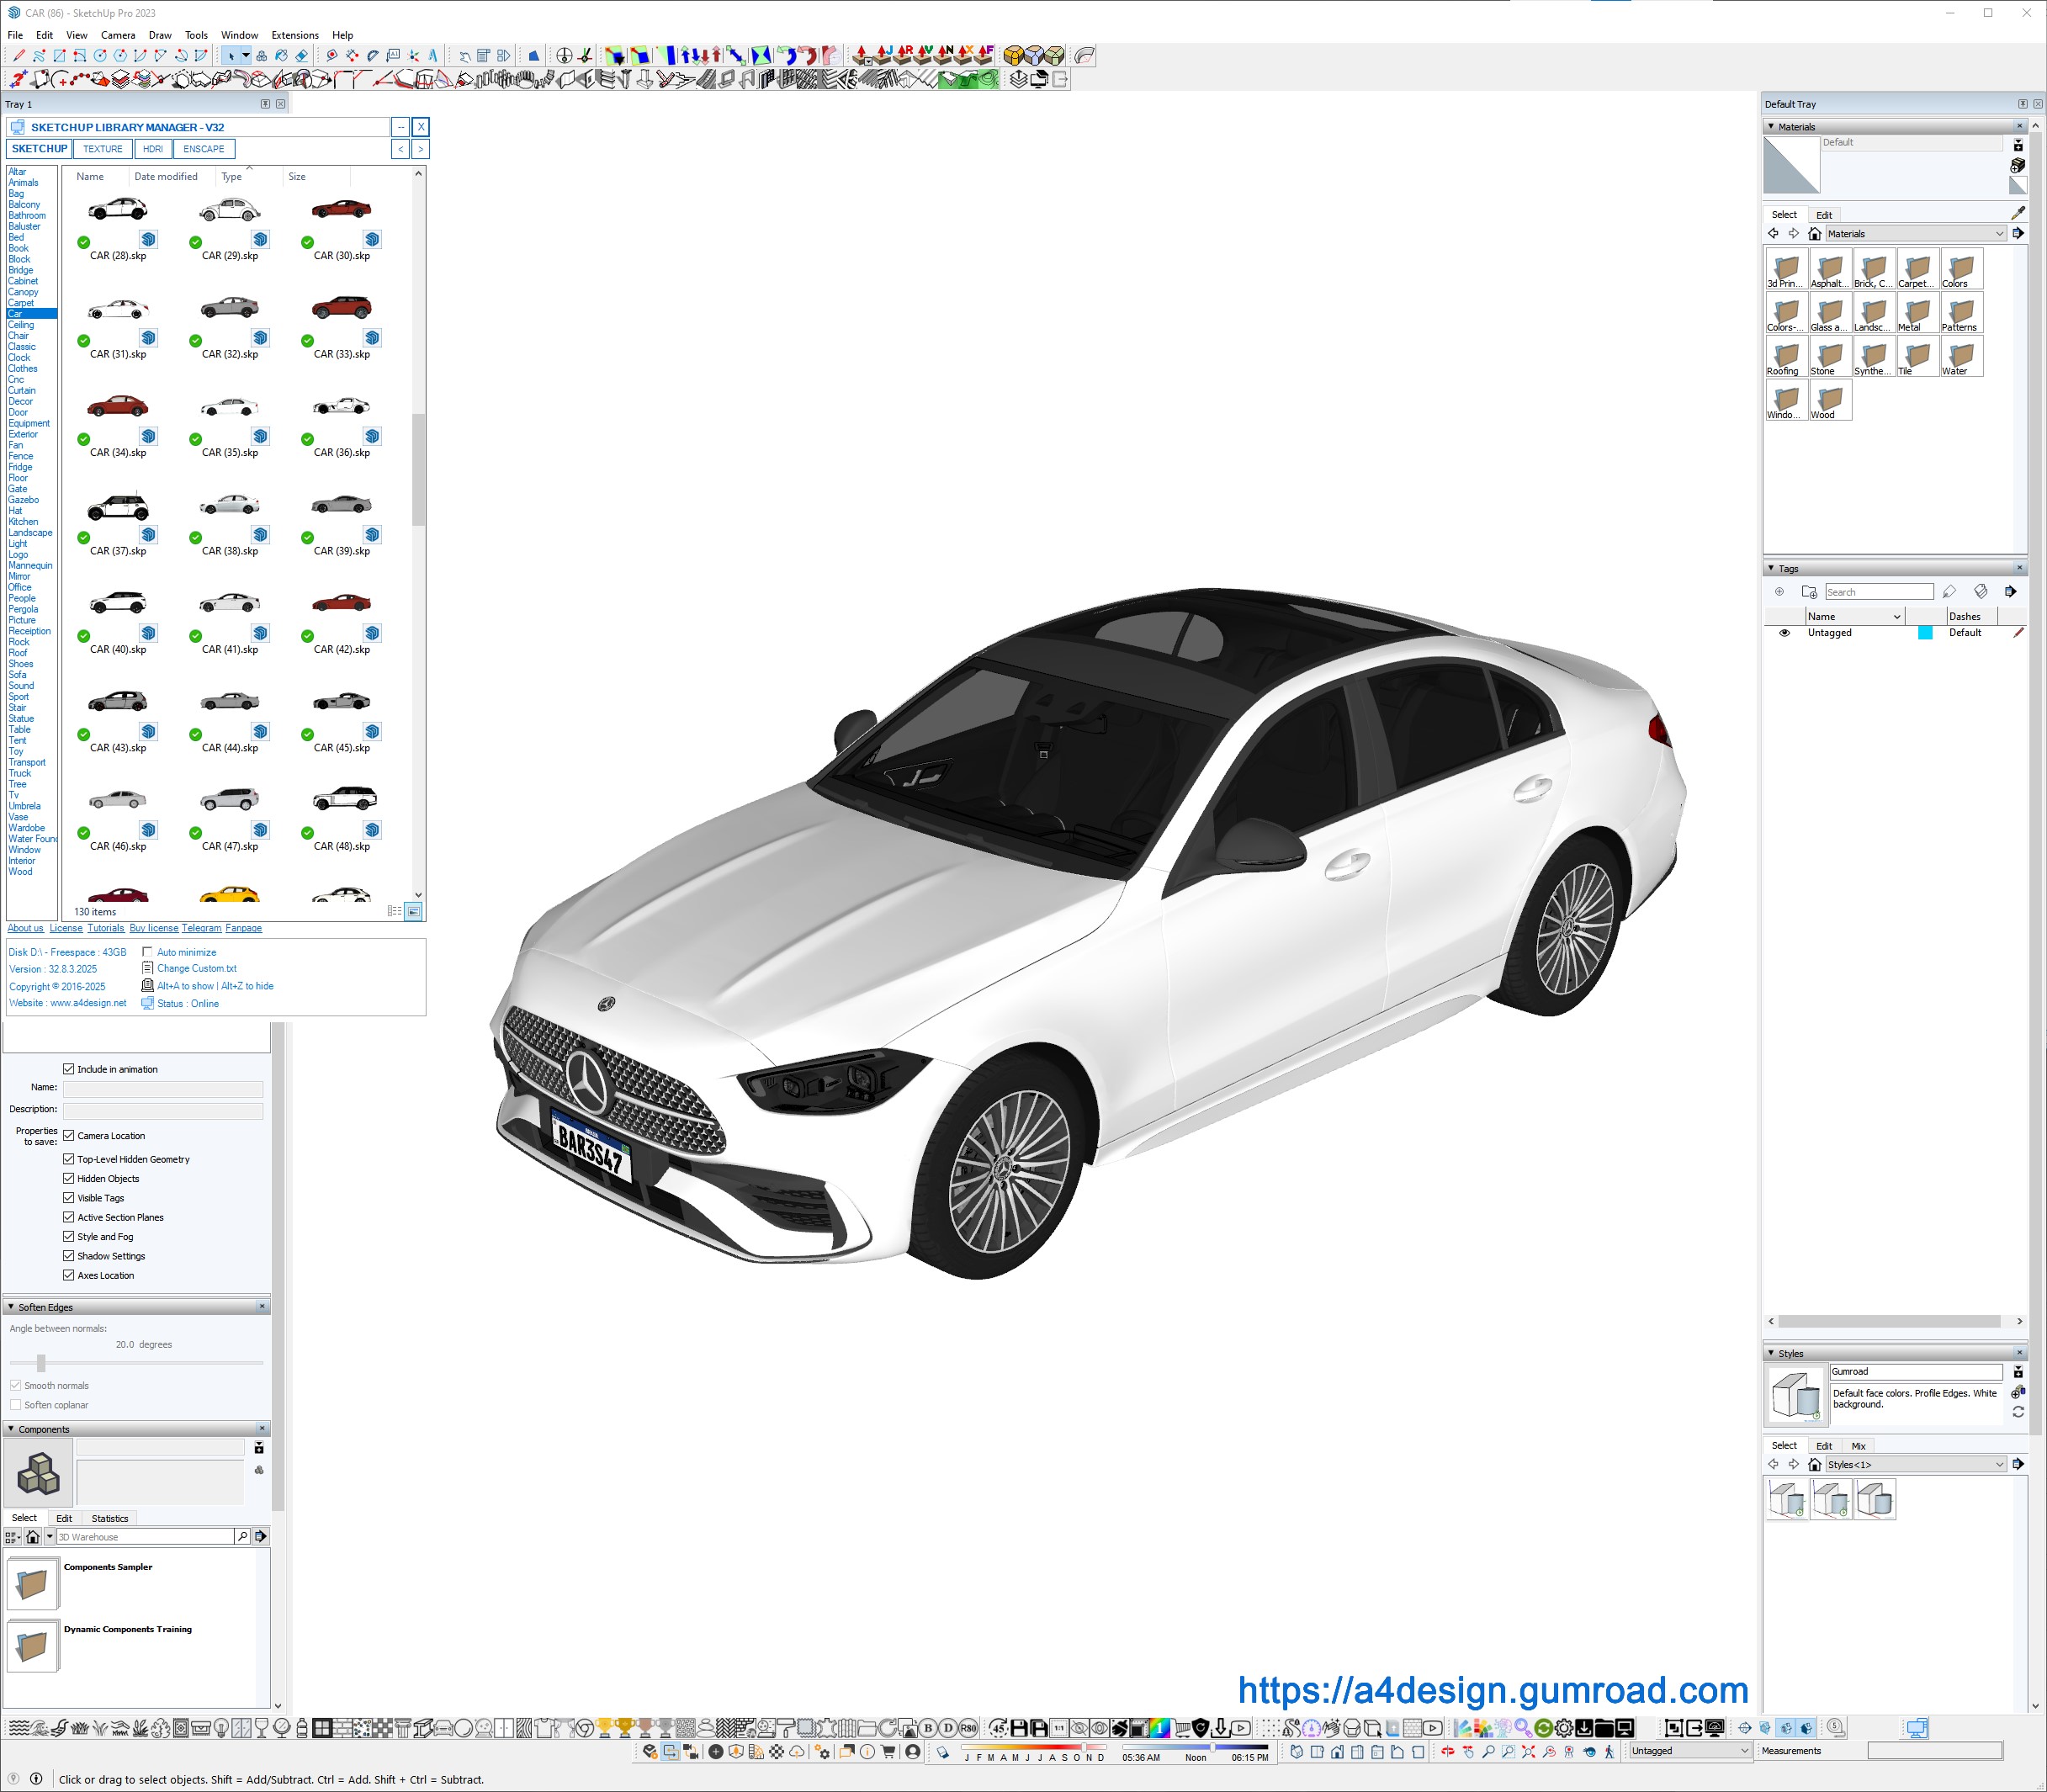Pick the Paint Bucket tool
The height and width of the screenshot is (1792, 2047).
(x=282, y=56)
